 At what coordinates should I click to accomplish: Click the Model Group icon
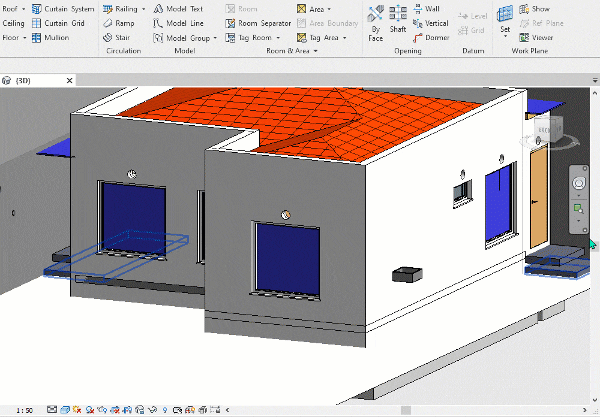point(158,38)
